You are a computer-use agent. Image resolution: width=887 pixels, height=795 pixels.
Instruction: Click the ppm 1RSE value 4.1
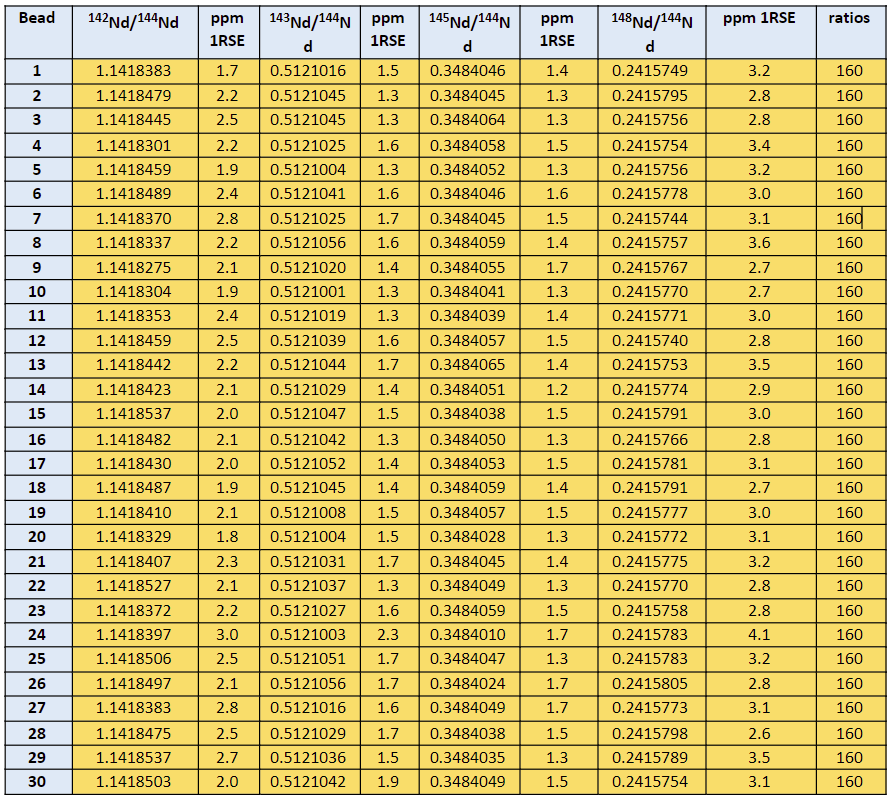click(761, 634)
